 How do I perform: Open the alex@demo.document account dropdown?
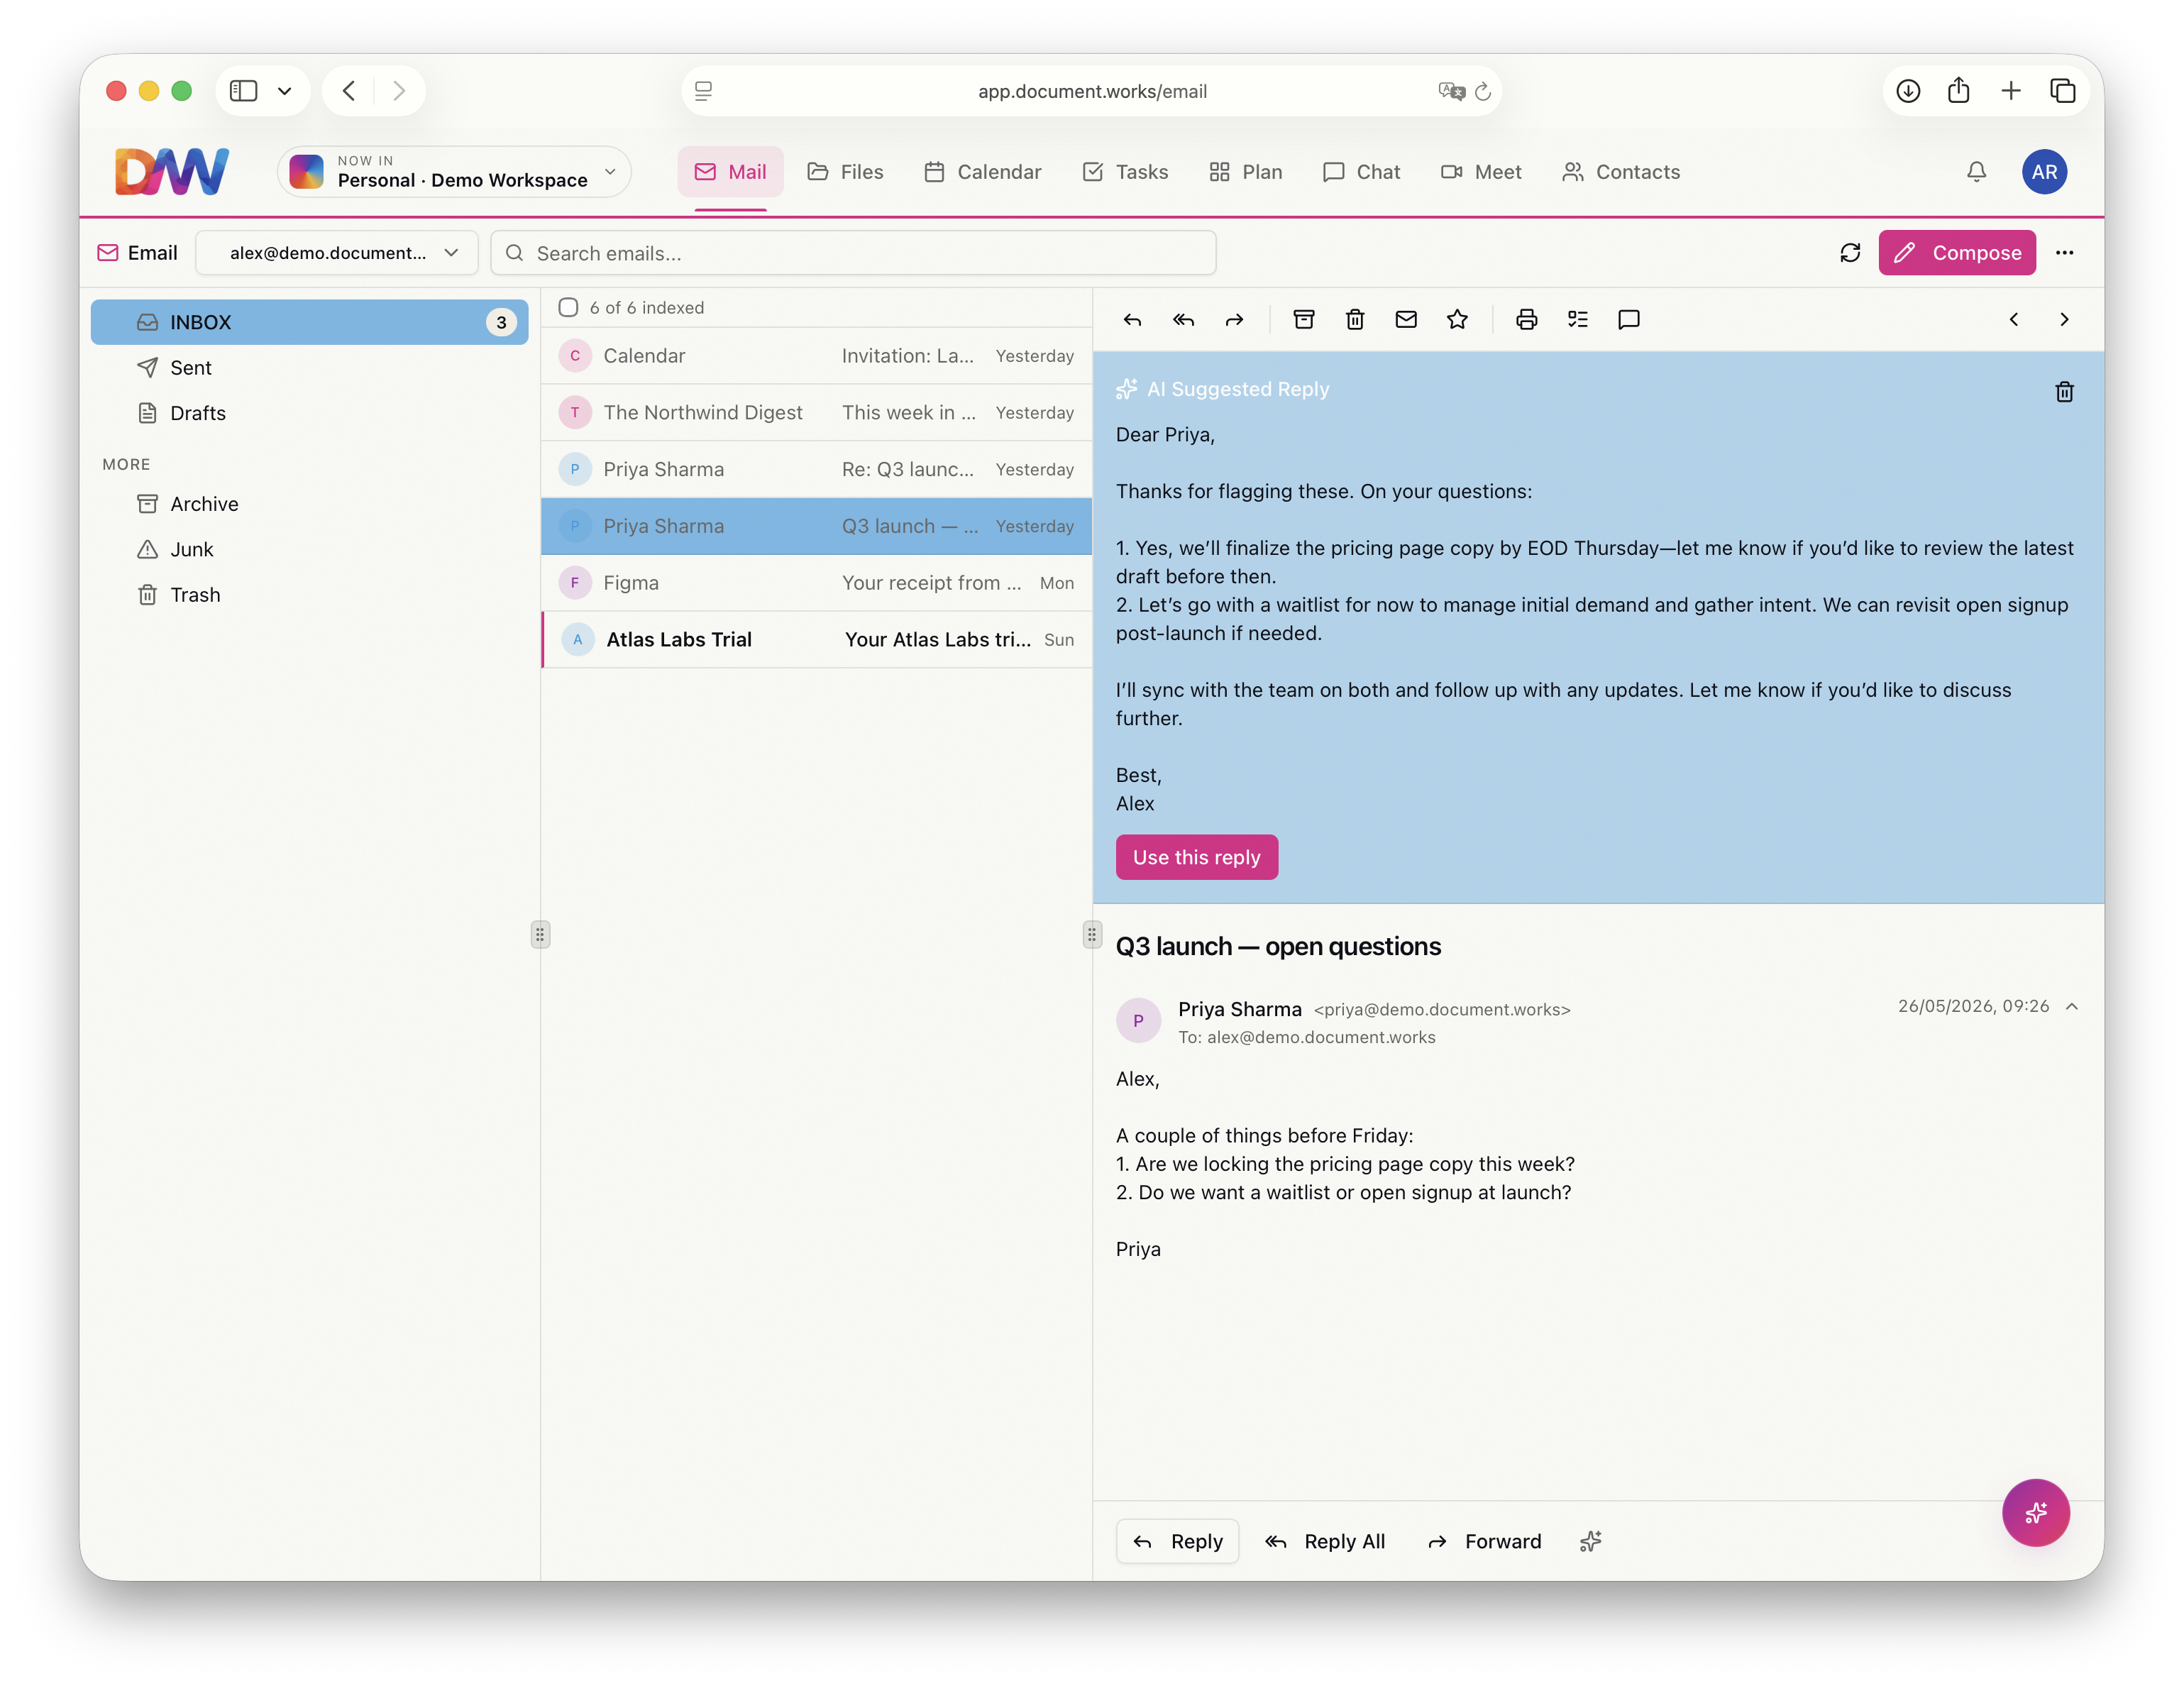click(337, 253)
